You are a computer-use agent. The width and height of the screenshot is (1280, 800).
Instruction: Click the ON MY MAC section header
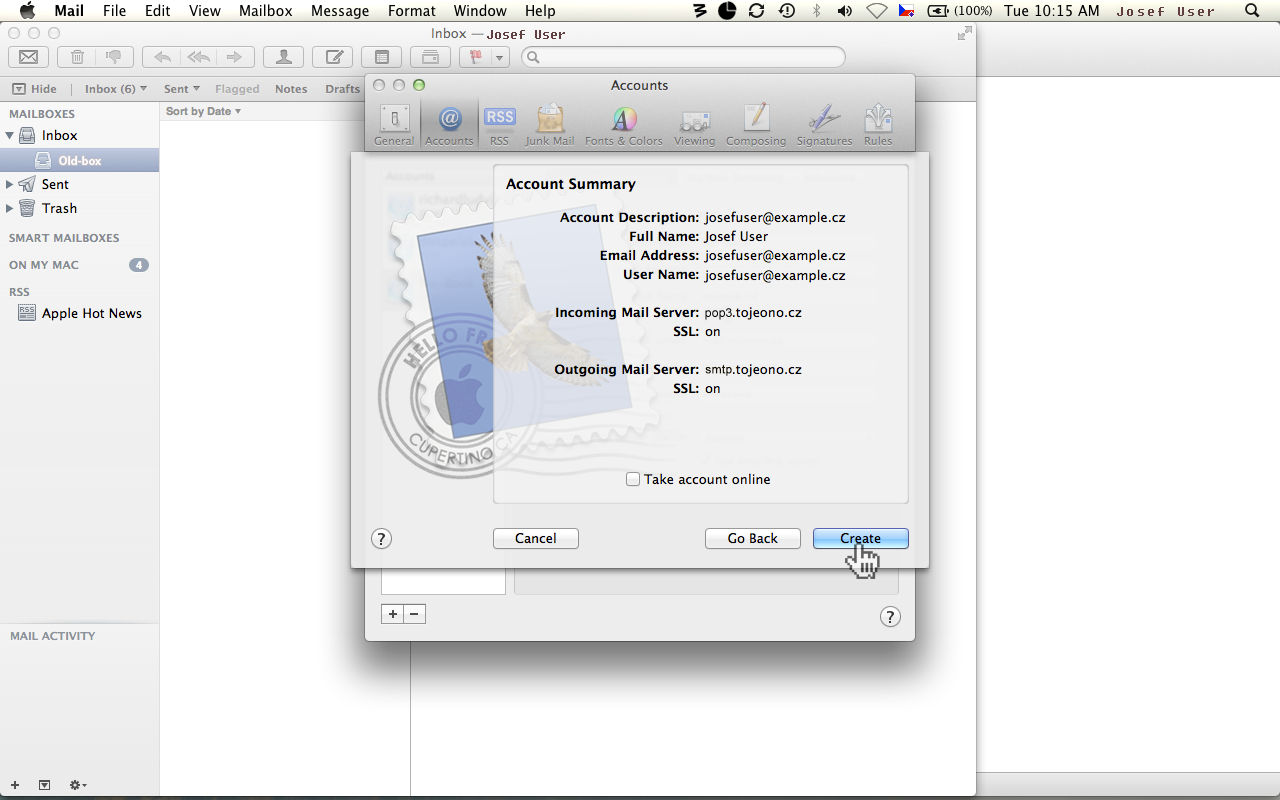pos(44,265)
